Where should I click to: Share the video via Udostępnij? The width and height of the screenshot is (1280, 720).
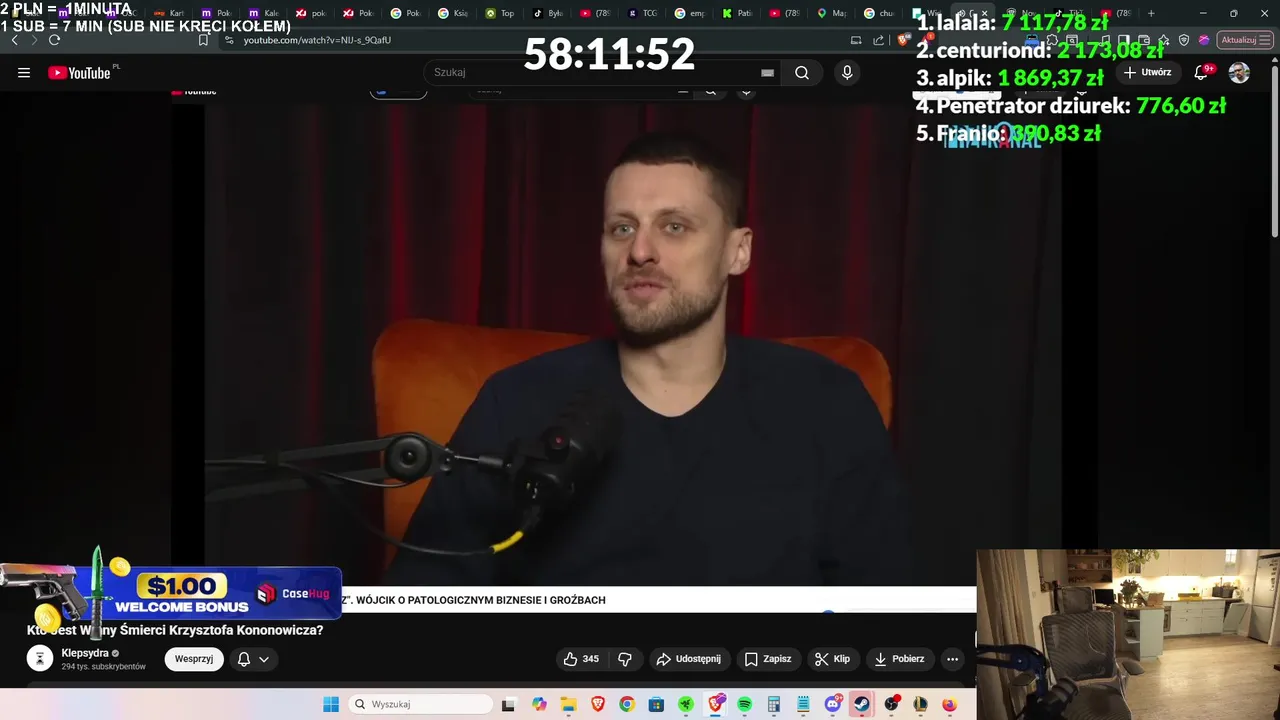point(689,659)
